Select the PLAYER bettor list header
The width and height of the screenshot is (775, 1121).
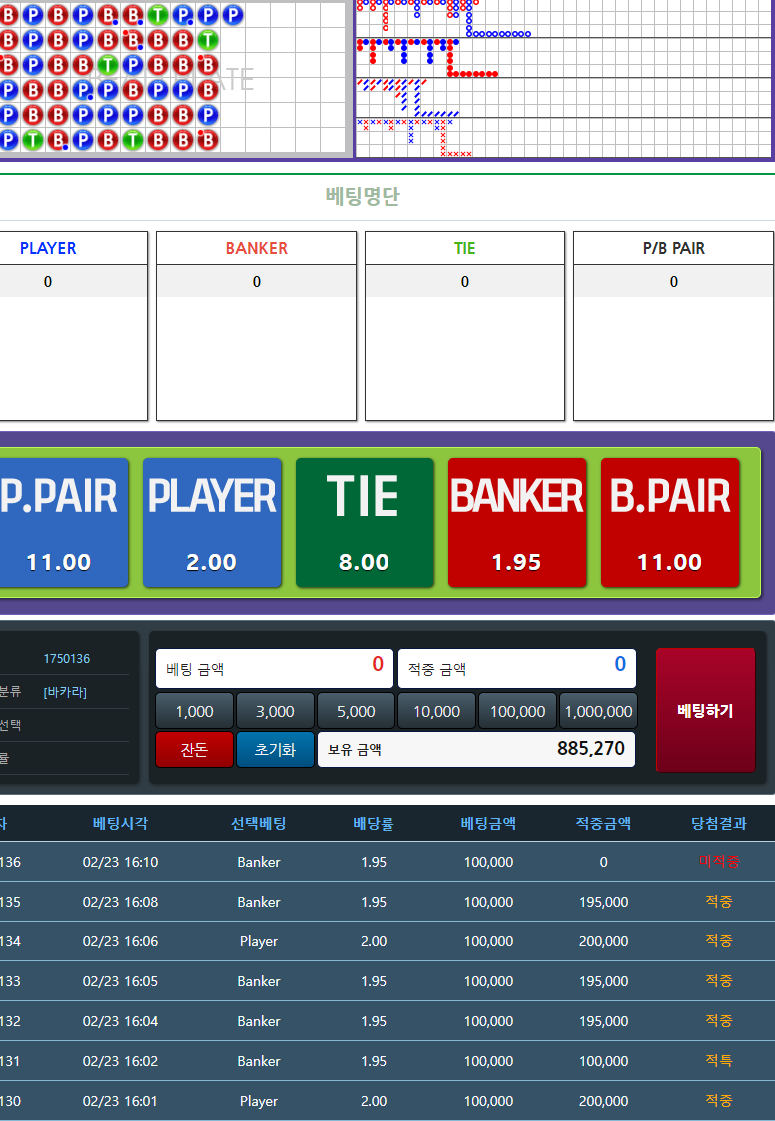(48, 248)
